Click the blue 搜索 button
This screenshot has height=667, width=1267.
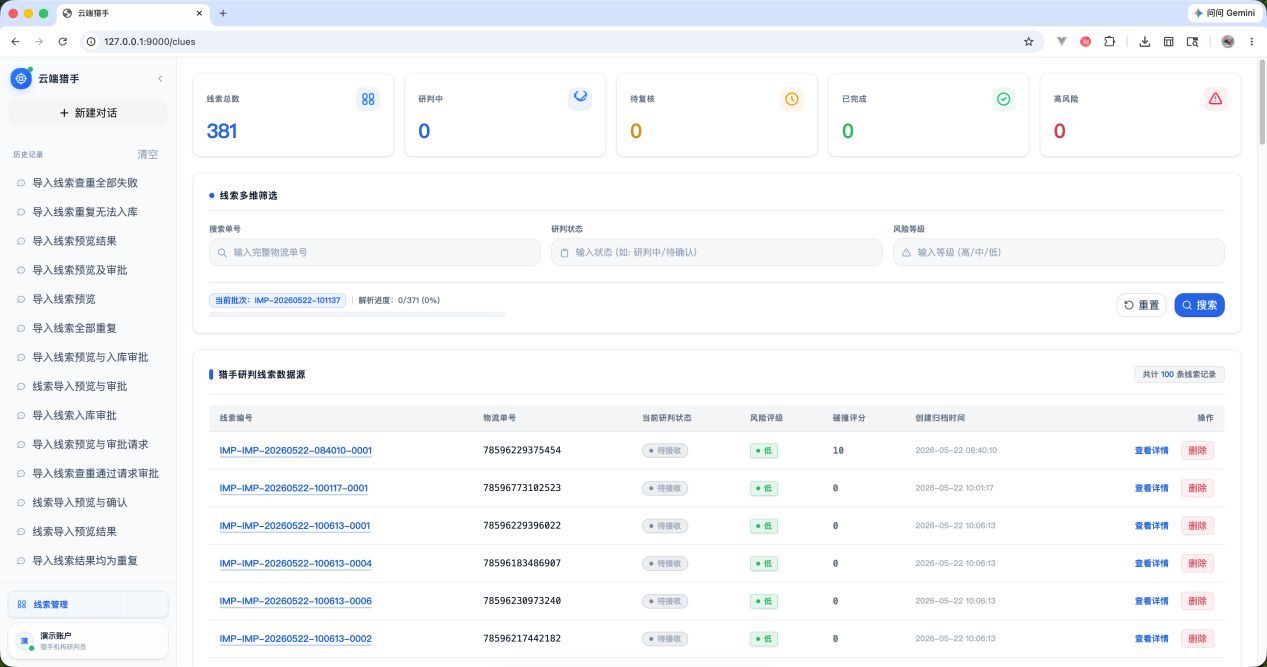pyautogui.click(x=1199, y=305)
